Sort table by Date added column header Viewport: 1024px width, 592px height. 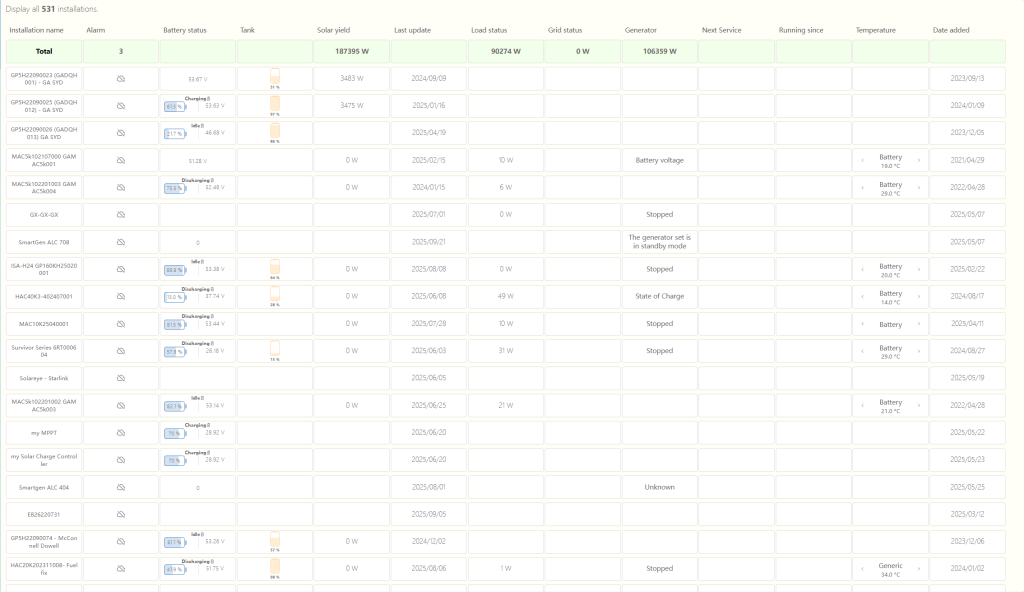[x=950, y=30]
